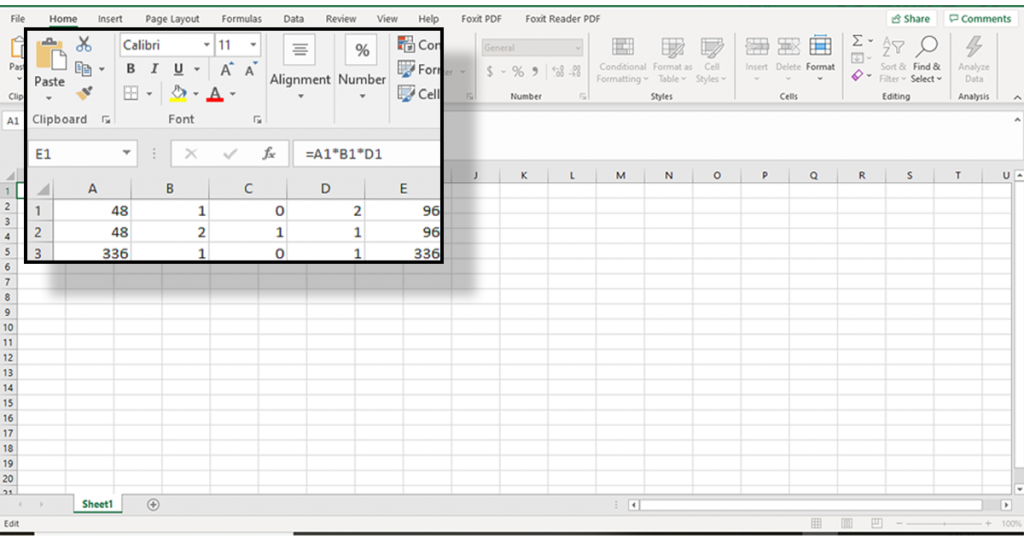
Task: Click the Enter checkmark formula bar icon
Action: (x=230, y=154)
